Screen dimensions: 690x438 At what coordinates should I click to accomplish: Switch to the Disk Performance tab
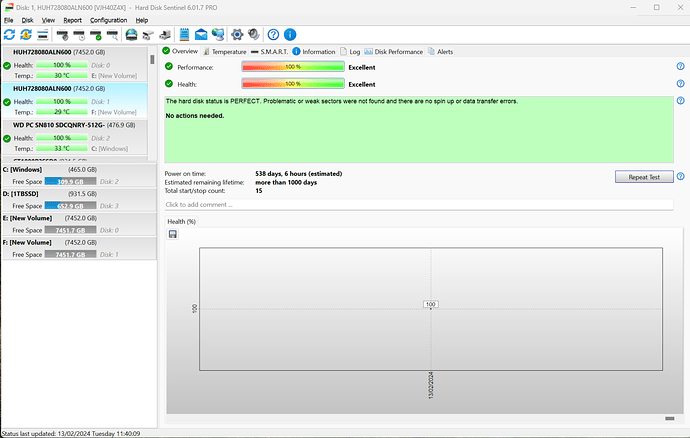click(x=393, y=52)
